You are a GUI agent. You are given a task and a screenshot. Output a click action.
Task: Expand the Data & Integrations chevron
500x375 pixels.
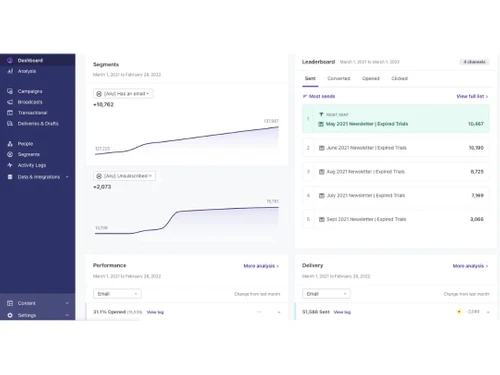coord(67,177)
